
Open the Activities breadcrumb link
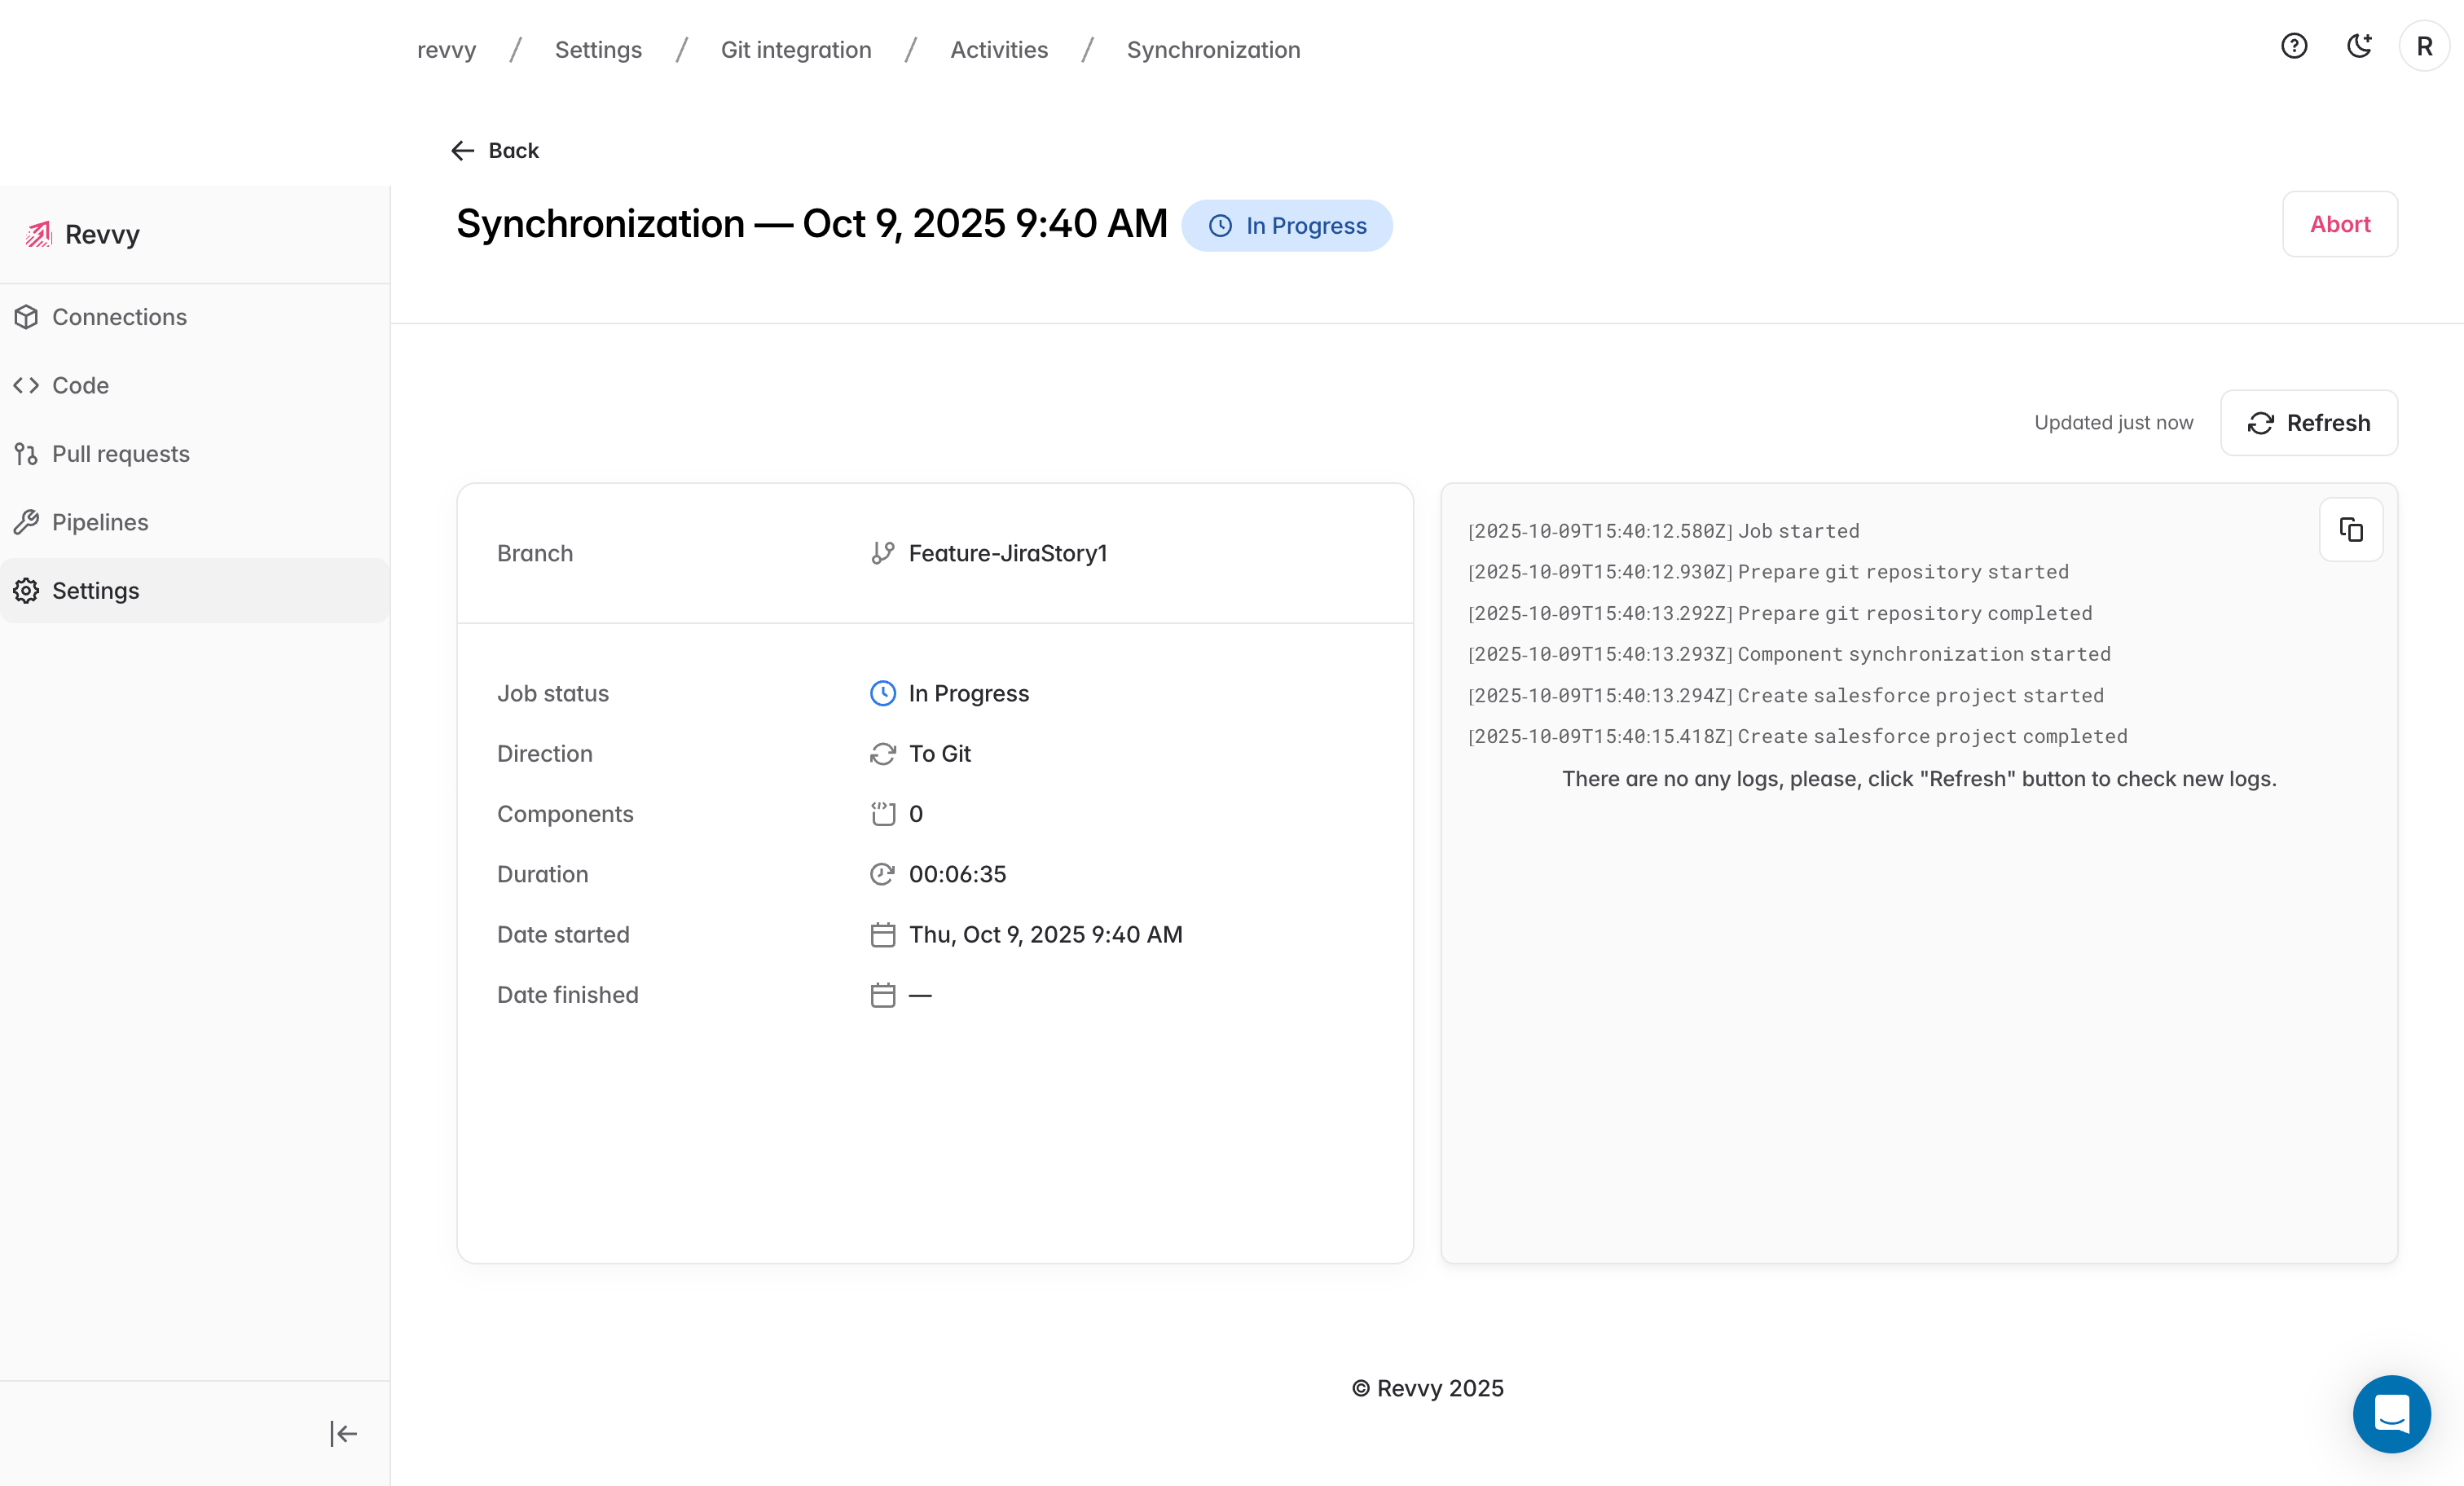[998, 50]
